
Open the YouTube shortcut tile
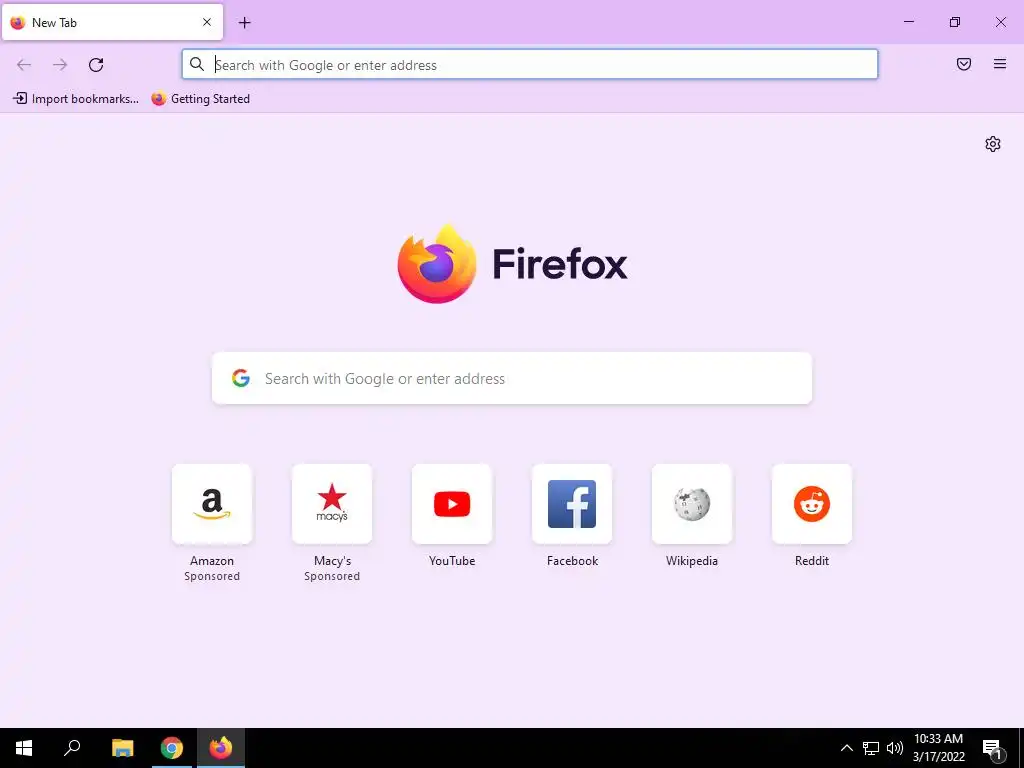click(x=452, y=504)
